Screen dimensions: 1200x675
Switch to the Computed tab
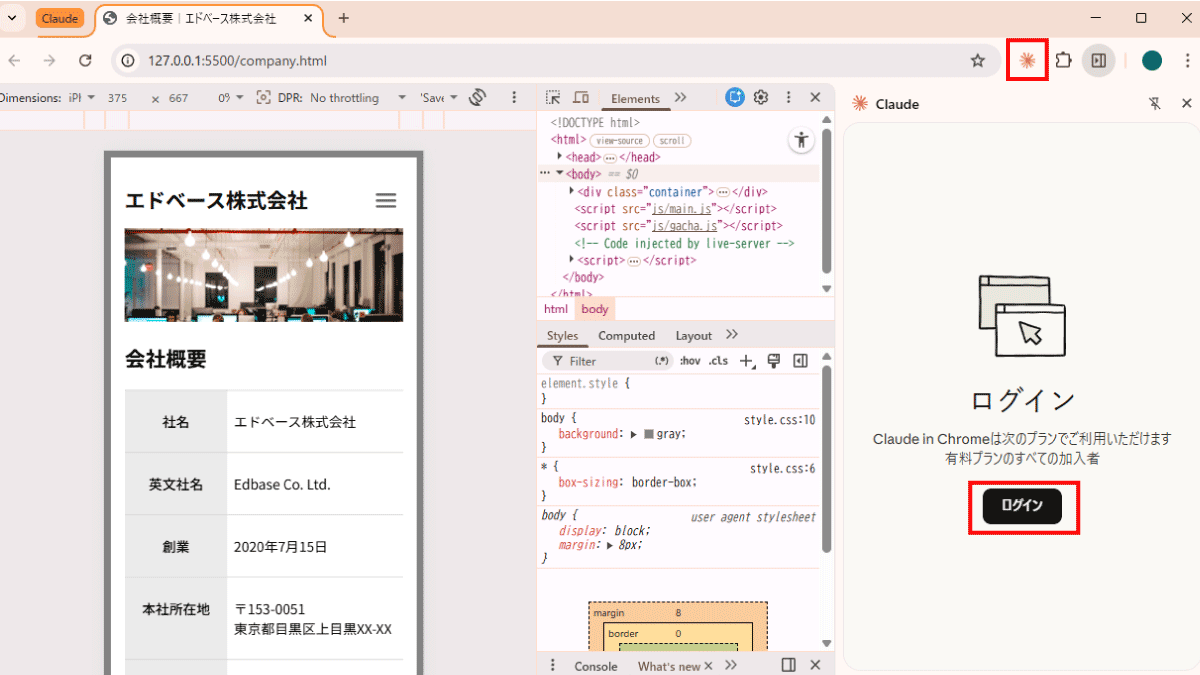click(x=626, y=336)
